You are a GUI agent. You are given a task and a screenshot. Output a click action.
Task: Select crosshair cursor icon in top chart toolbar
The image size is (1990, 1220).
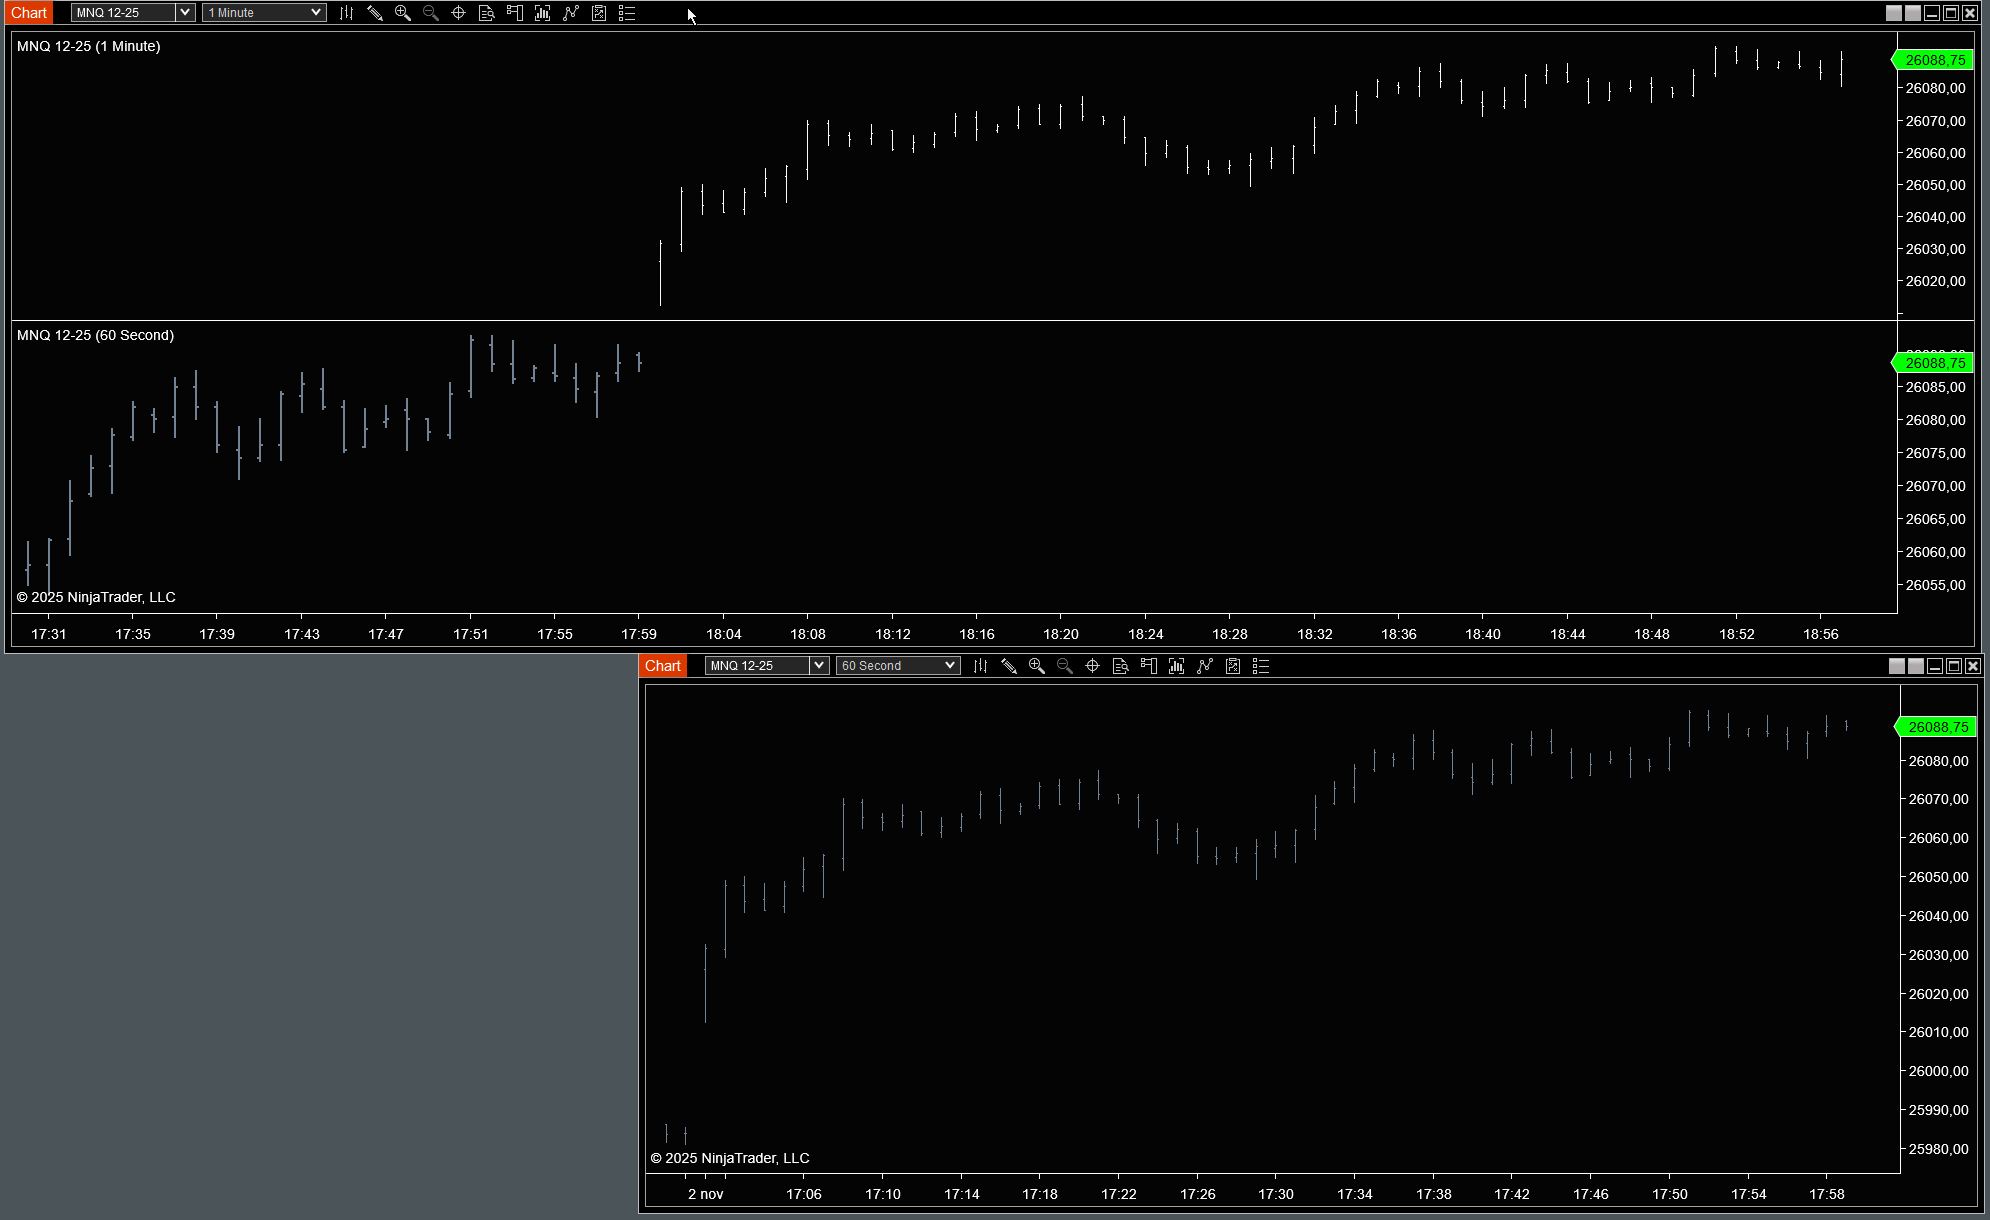(x=458, y=13)
